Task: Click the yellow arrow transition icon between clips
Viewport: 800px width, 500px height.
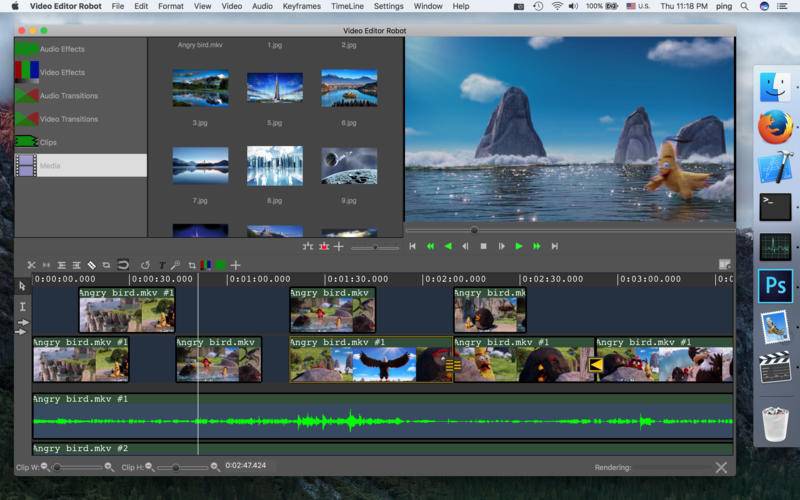Action: pyautogui.click(x=595, y=364)
